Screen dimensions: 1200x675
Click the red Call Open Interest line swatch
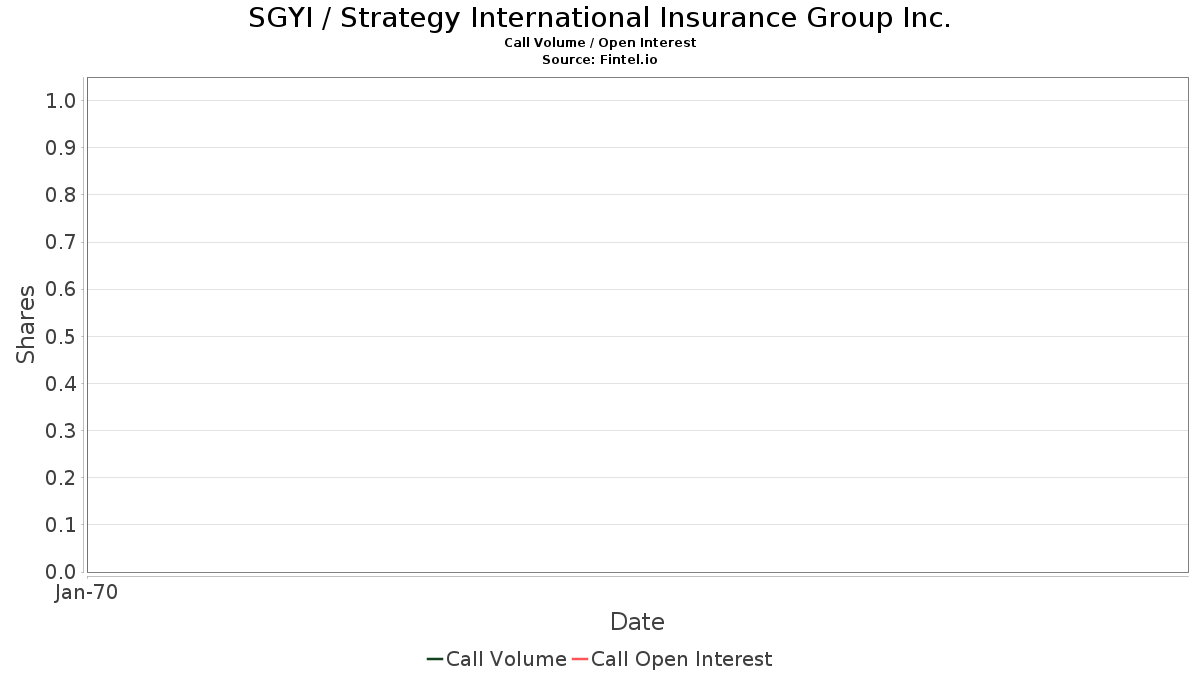(x=579, y=659)
